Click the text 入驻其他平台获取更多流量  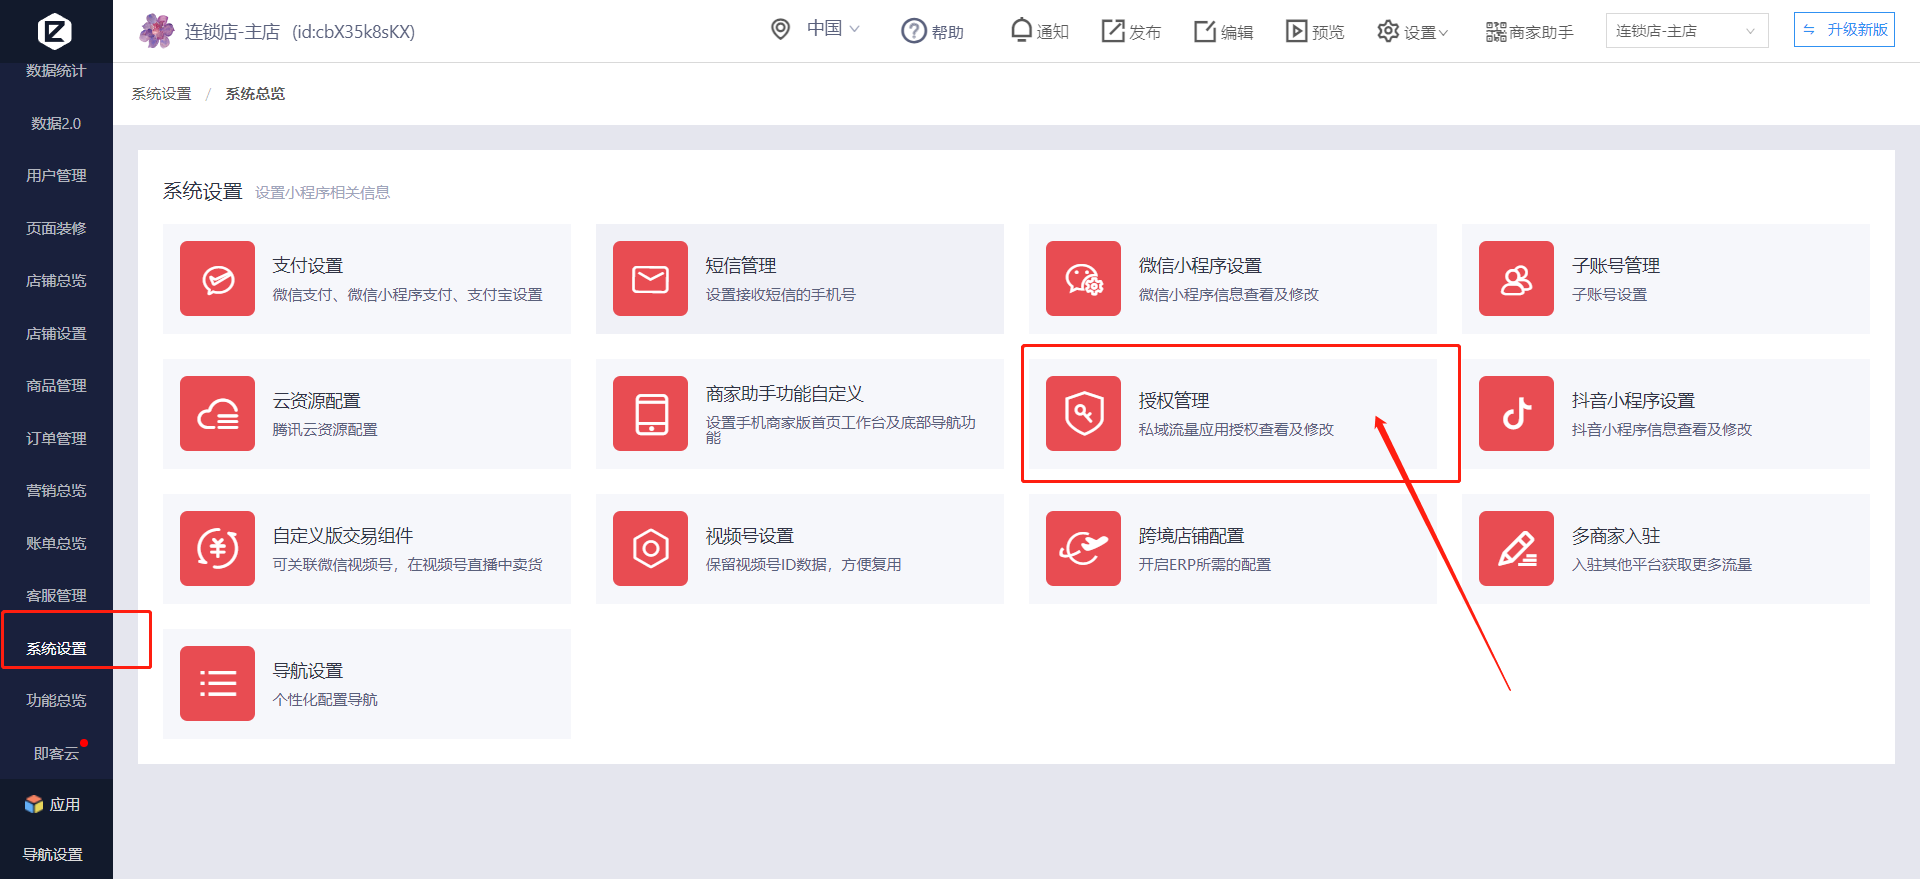point(1661,564)
